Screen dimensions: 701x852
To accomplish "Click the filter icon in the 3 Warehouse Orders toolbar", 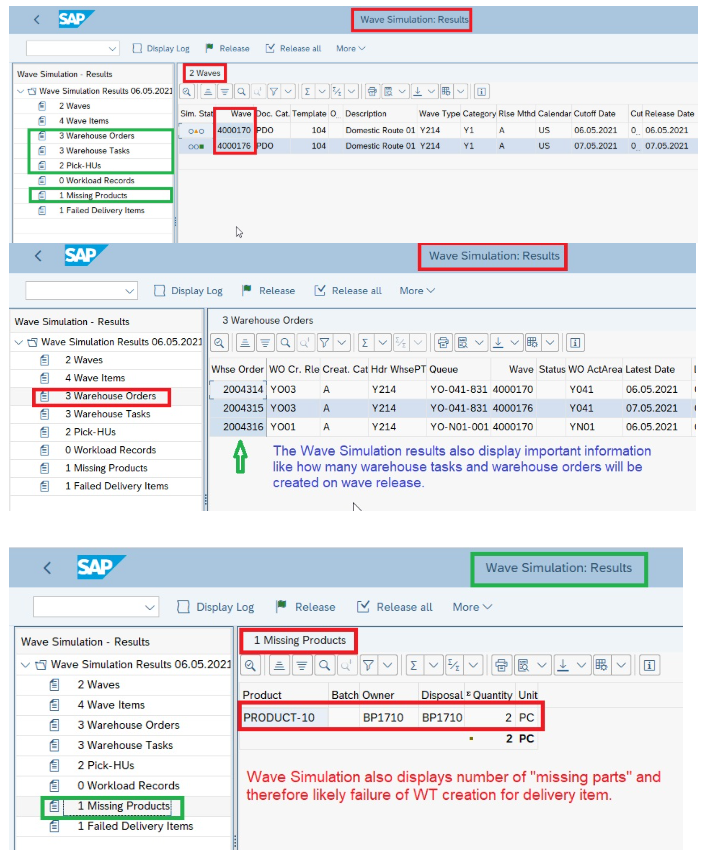I will point(324,342).
